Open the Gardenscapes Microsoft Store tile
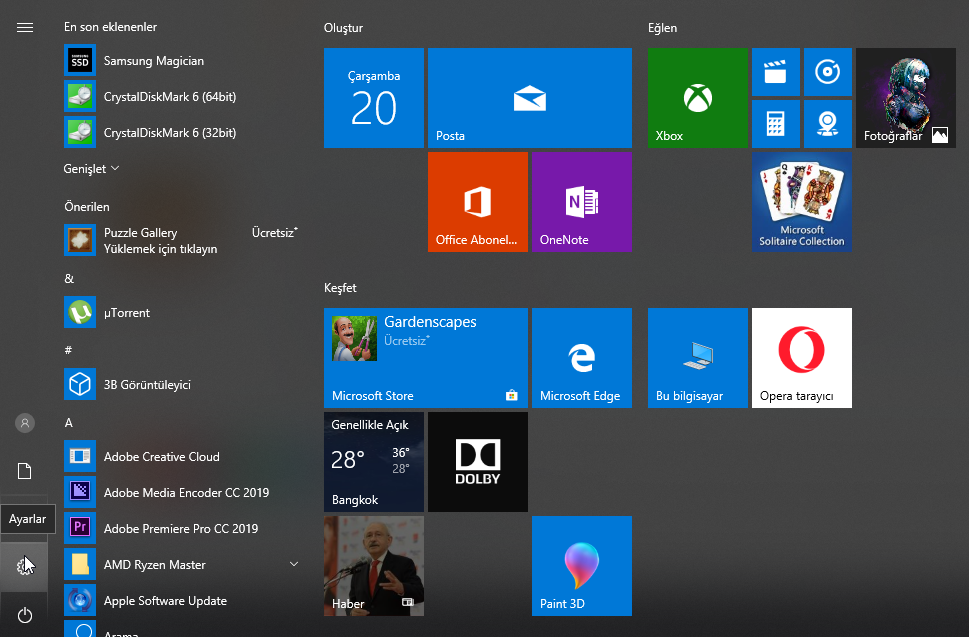 426,358
